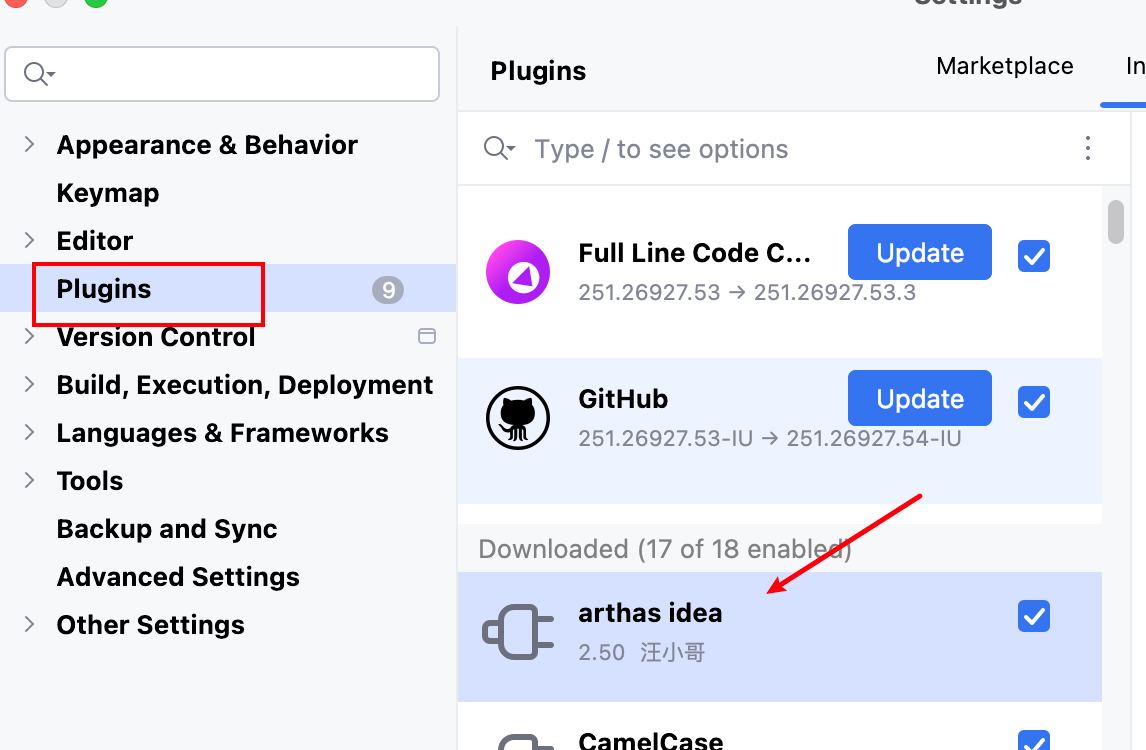Expand the Editor settings section
Image resolution: width=1146 pixels, height=750 pixels.
[x=30, y=241]
